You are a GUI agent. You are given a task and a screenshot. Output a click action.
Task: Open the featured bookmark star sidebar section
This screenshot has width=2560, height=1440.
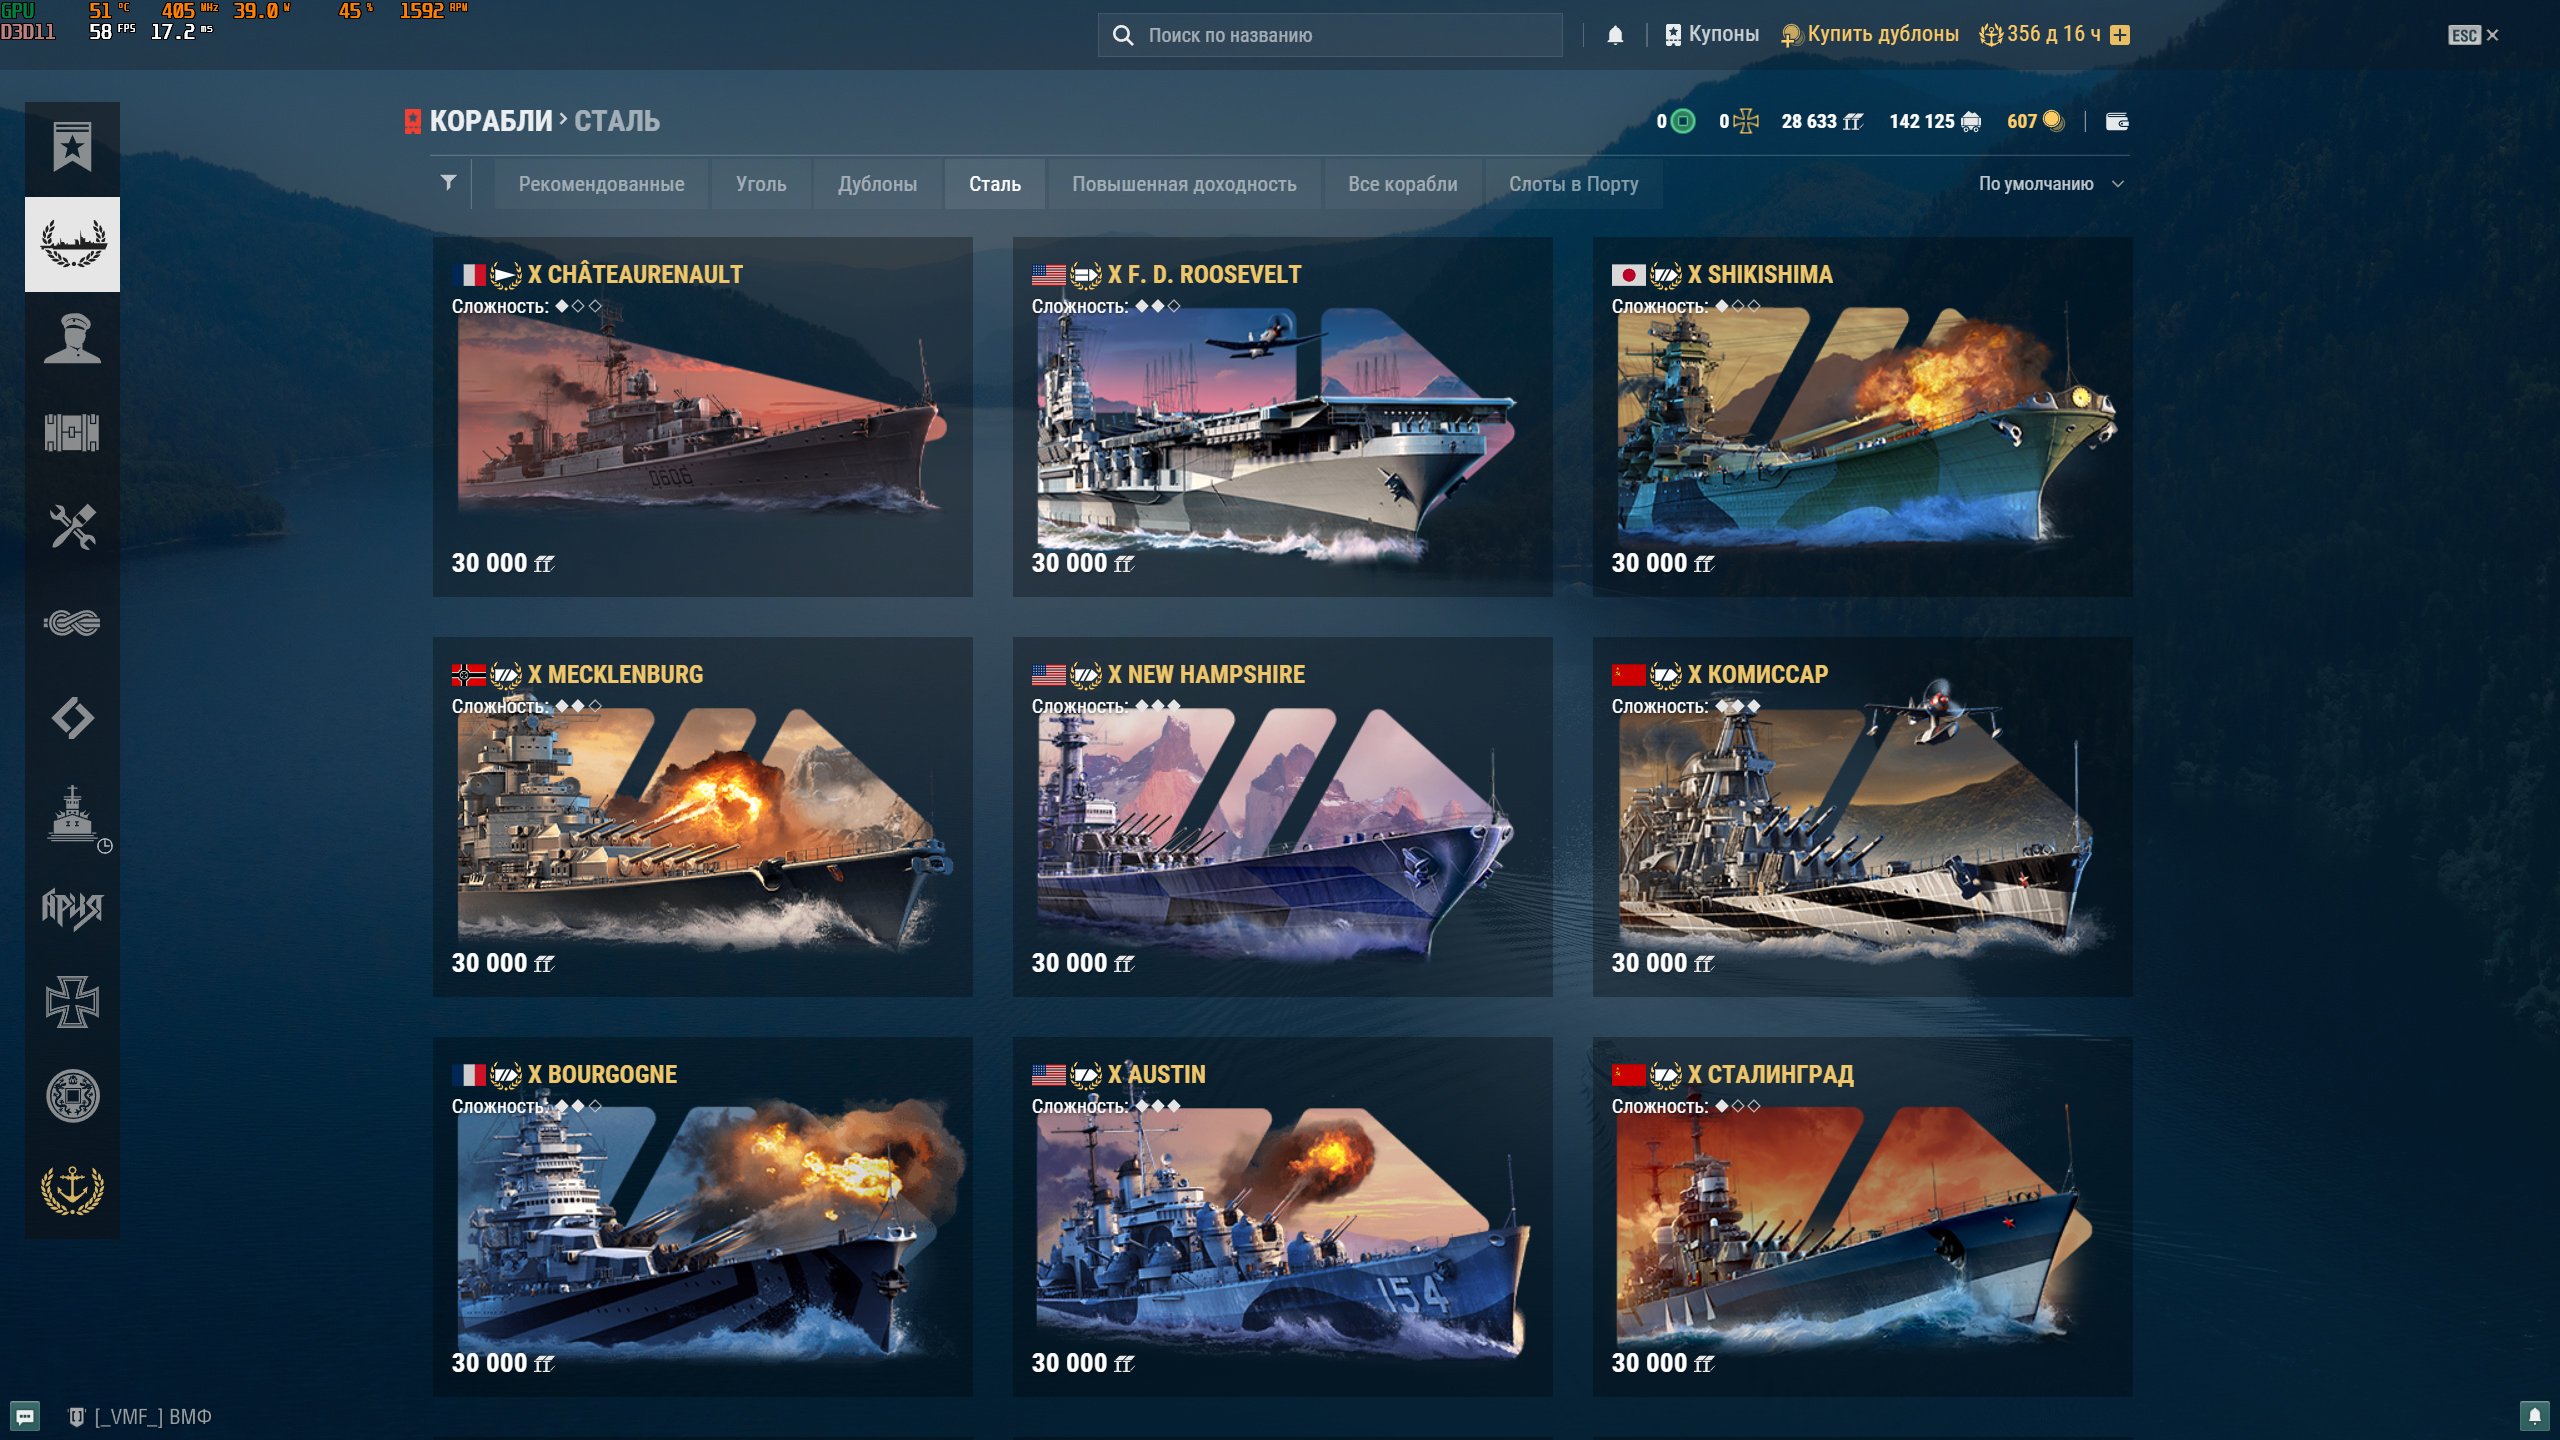72,148
